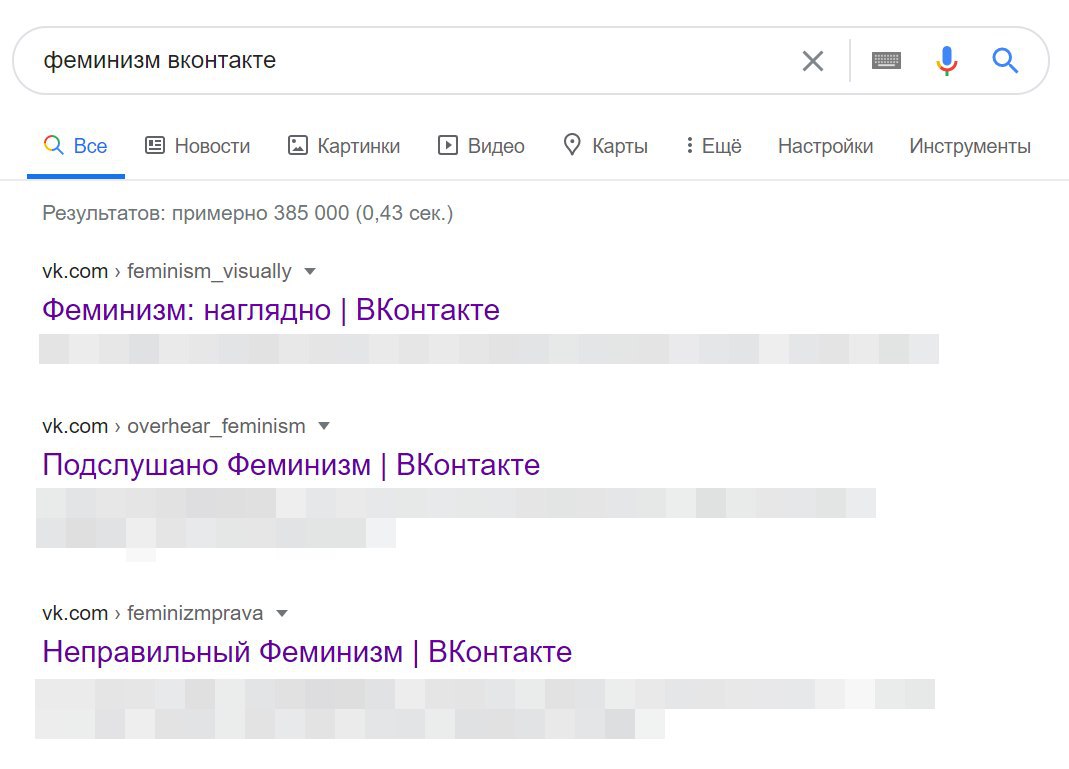The height and width of the screenshot is (769, 1069).
Task: Select the Все tab
Action: [76, 146]
